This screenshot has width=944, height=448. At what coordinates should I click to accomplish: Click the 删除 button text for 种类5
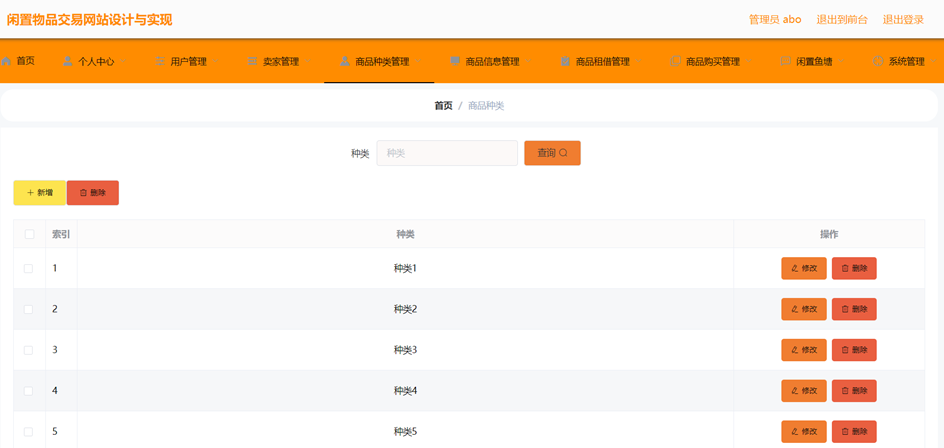(860, 432)
